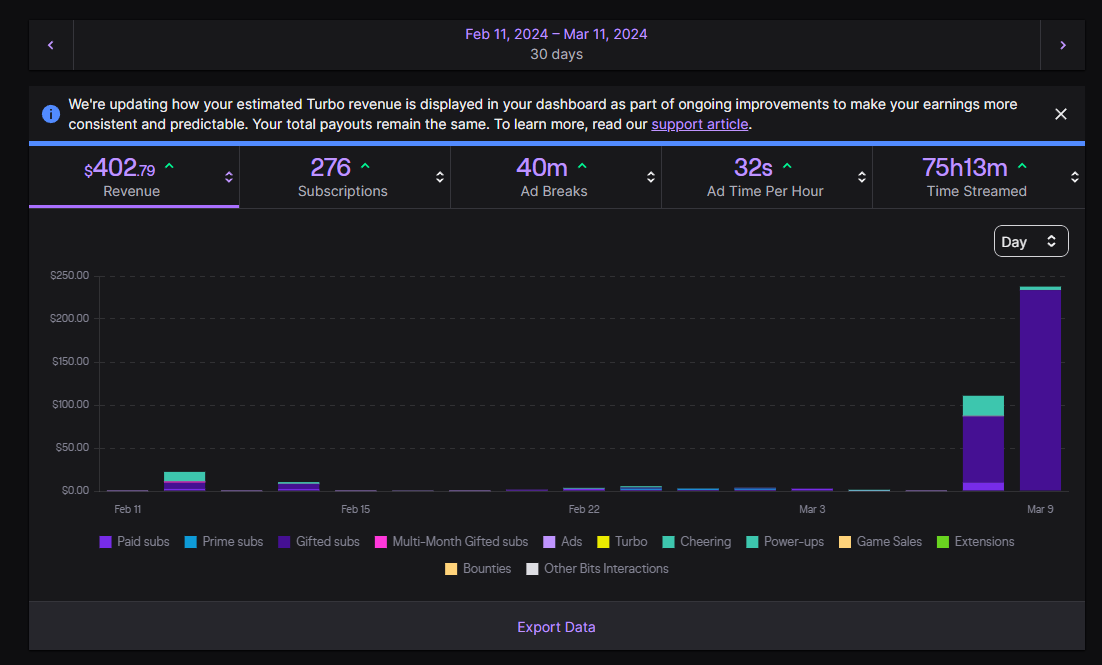Image resolution: width=1102 pixels, height=665 pixels.
Task: Click the green up-arrow beside Revenue amount
Action: 169,166
